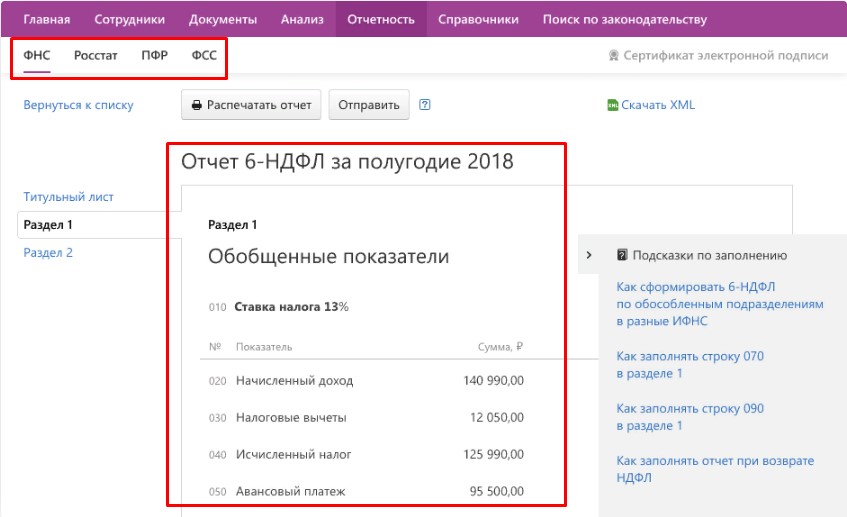The image size is (847, 517).
Task: Click the Сумма, ₽ column header
Action: point(500,347)
